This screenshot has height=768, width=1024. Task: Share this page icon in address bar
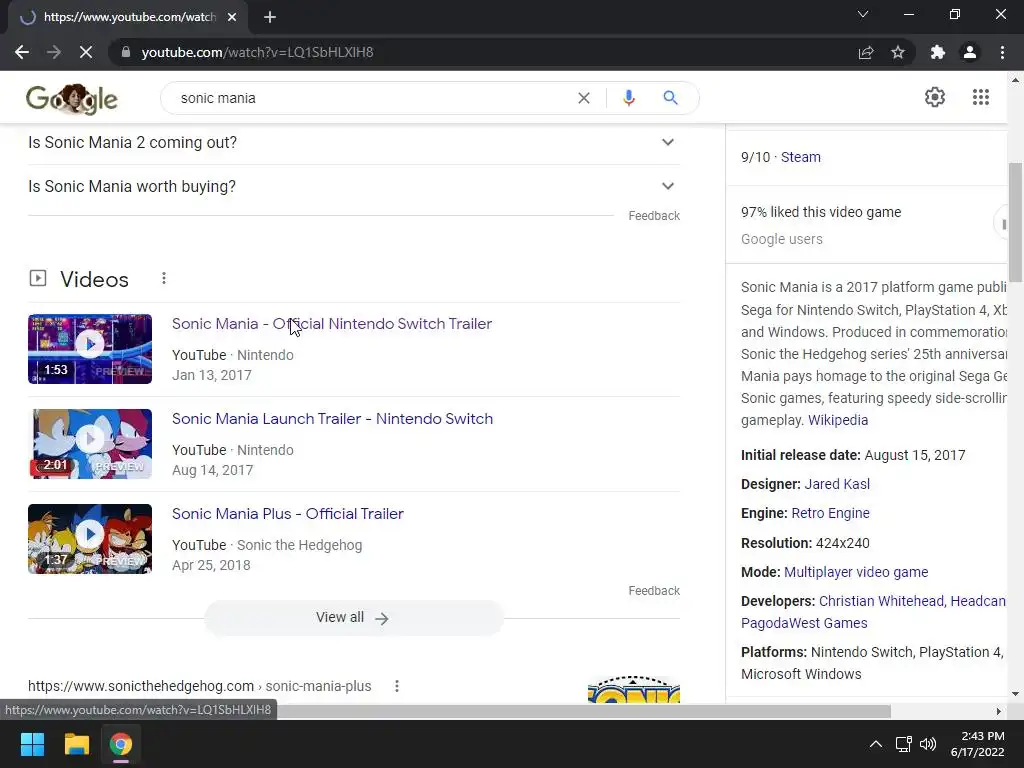pos(866,52)
